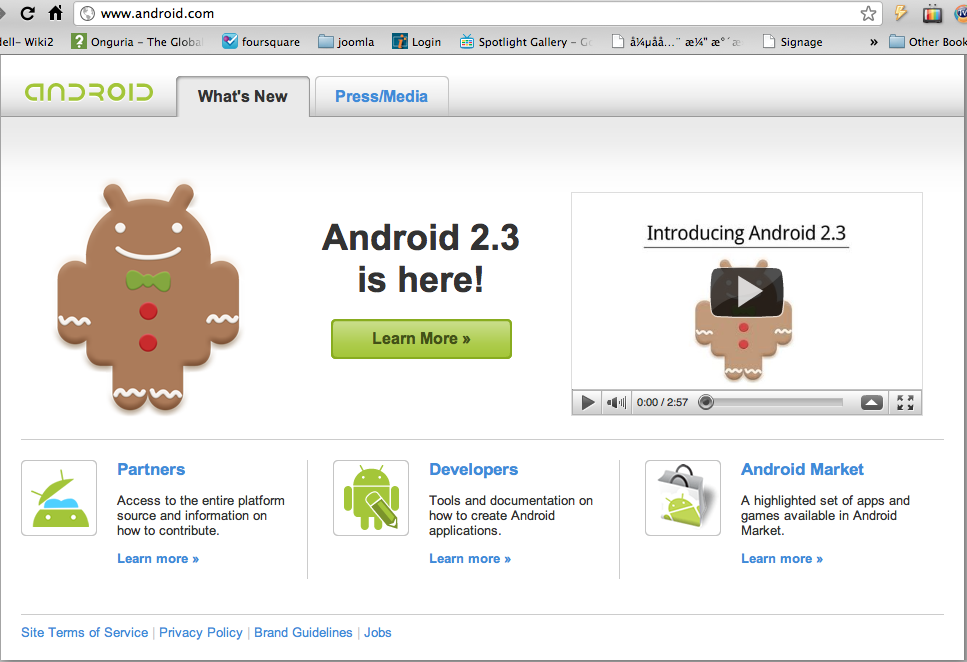
Task: Click the site info globe icon
Action: pyautogui.click(x=88, y=13)
